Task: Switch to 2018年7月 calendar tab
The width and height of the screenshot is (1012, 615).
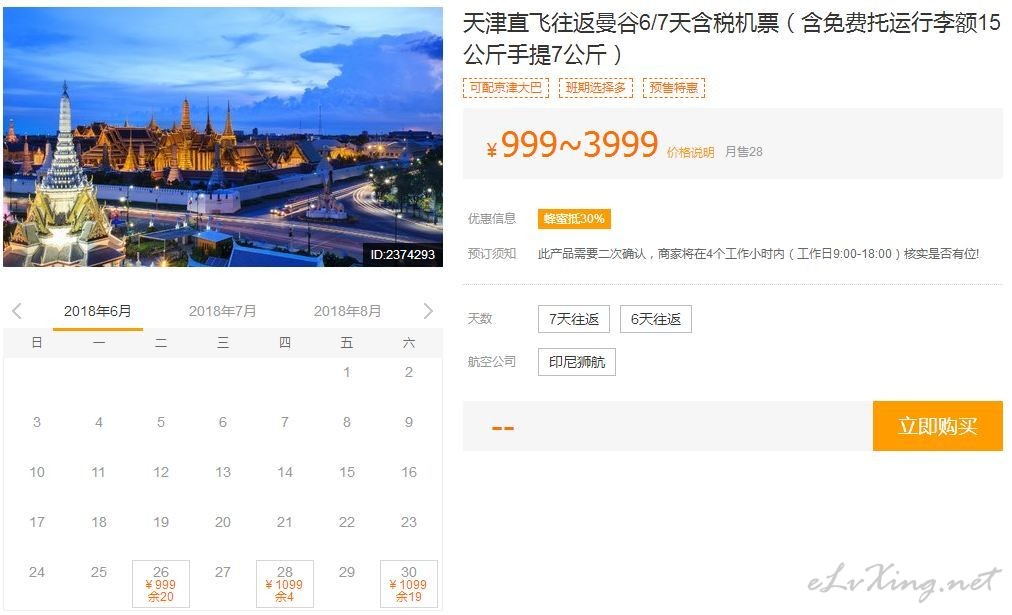Action: coord(222,311)
